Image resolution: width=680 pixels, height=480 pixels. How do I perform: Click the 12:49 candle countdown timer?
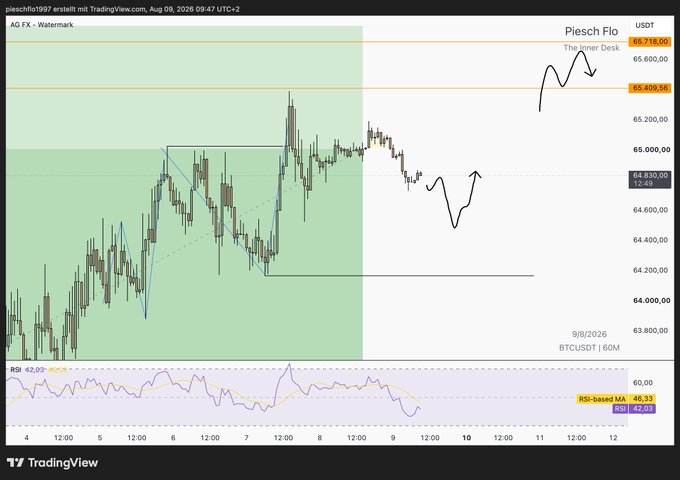click(x=643, y=184)
